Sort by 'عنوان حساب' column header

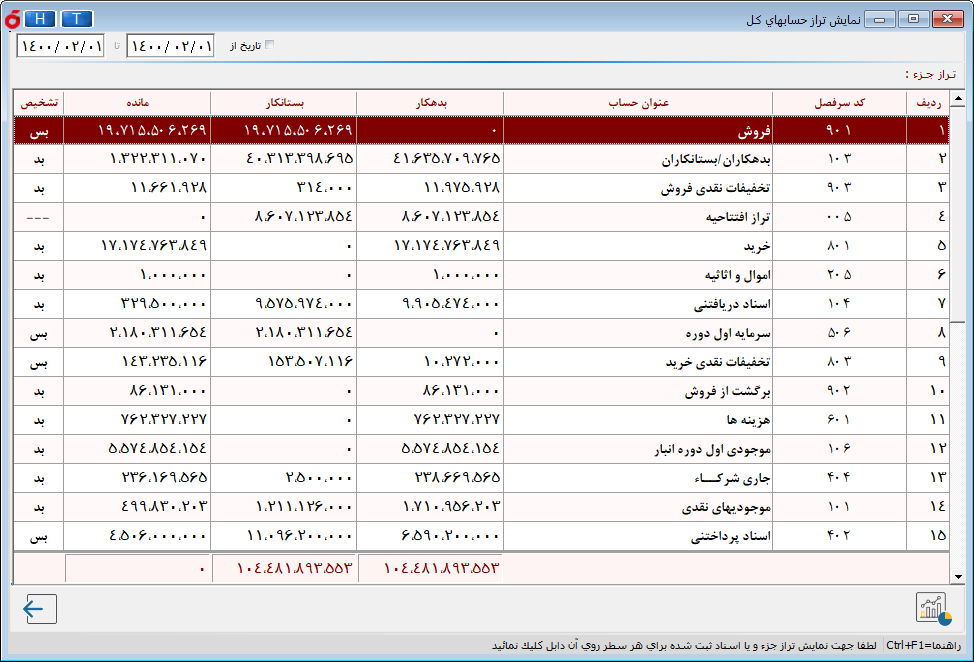pyautogui.click(x=639, y=103)
